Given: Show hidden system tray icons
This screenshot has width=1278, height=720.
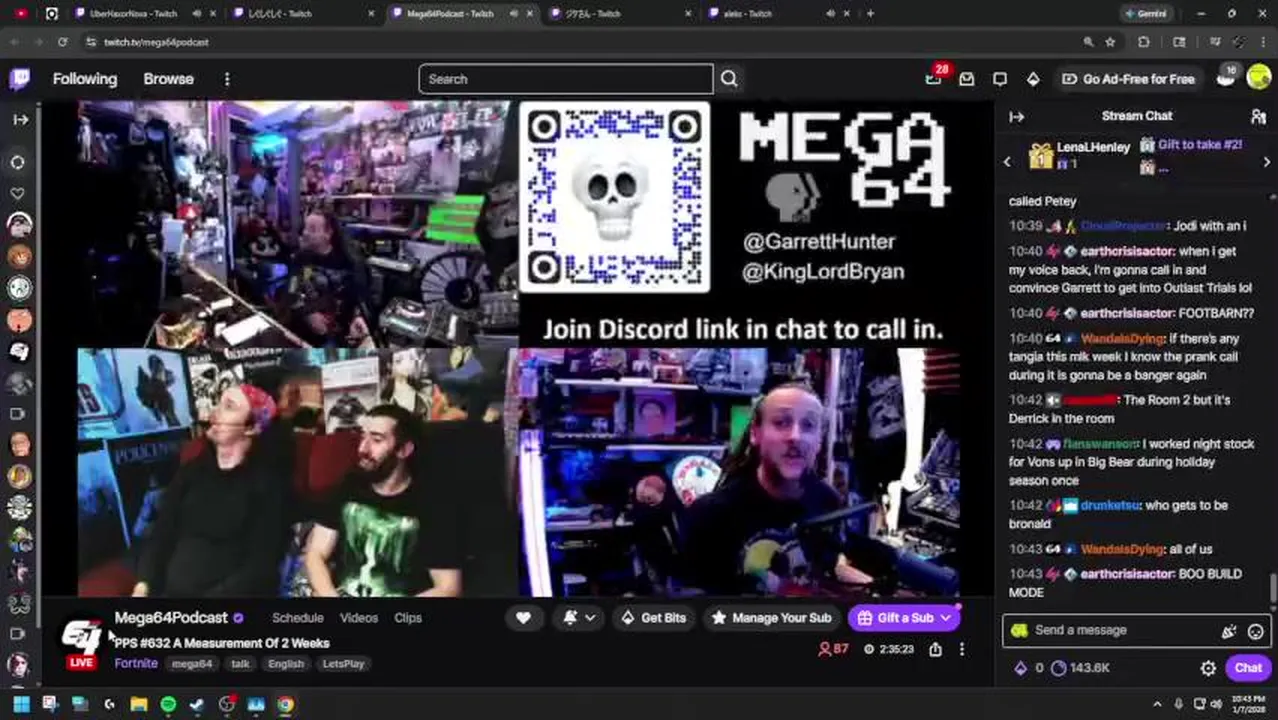Looking at the screenshot, I should (1157, 704).
